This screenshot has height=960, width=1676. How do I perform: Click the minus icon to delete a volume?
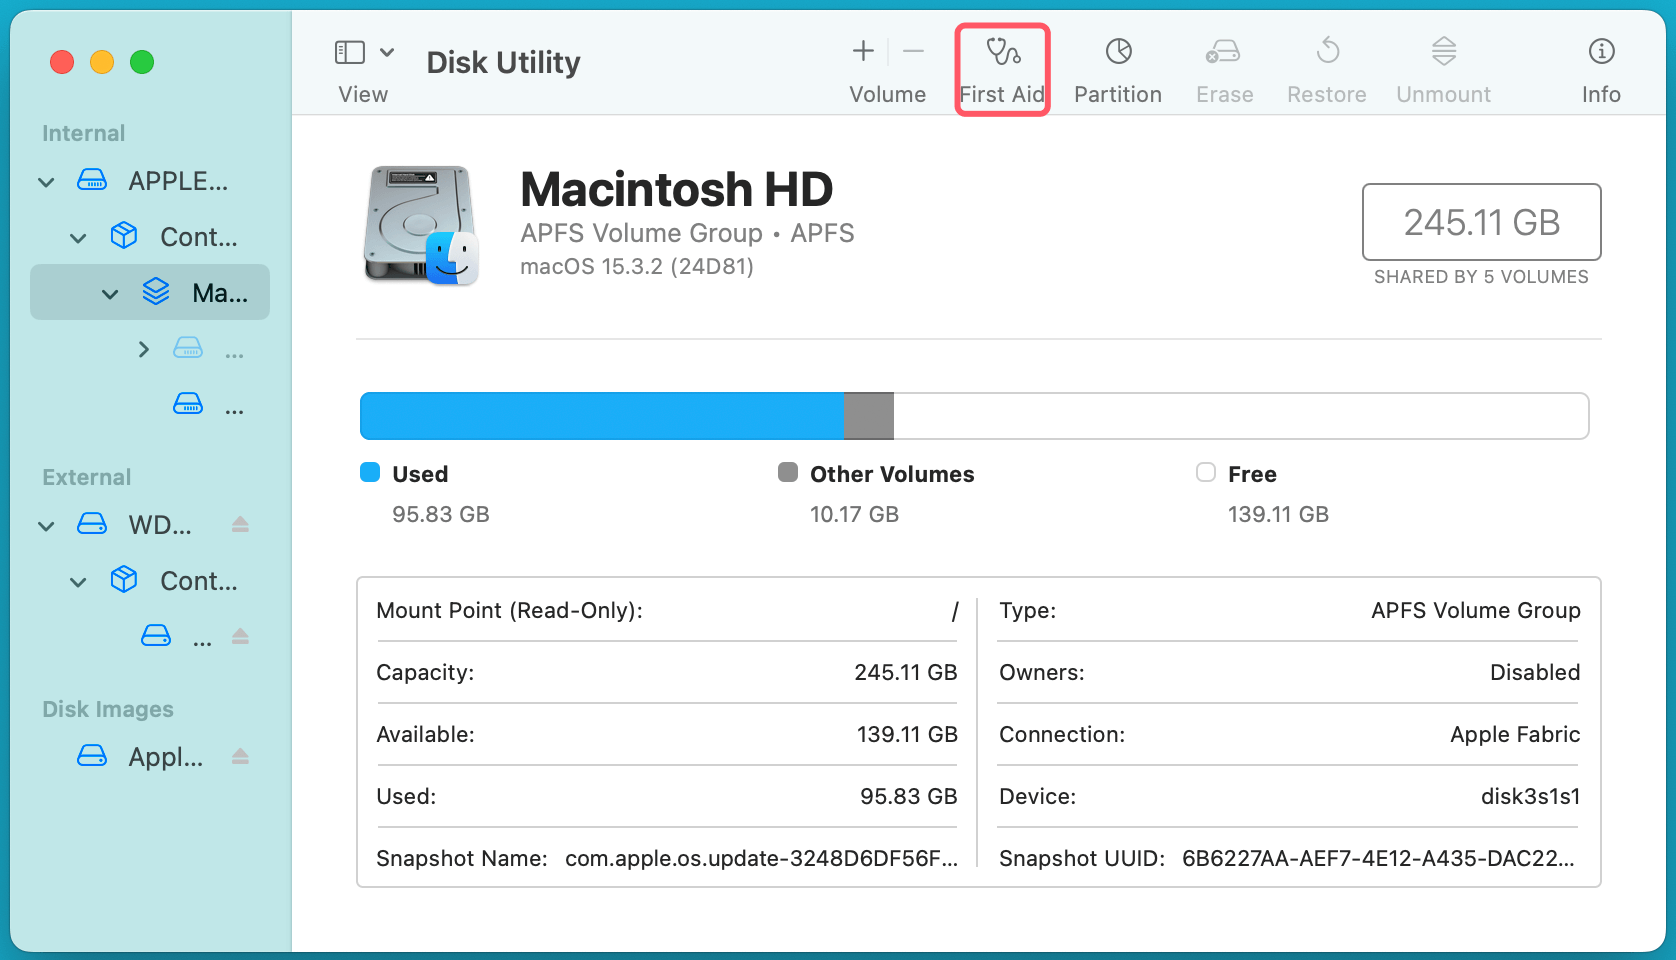pyautogui.click(x=912, y=50)
